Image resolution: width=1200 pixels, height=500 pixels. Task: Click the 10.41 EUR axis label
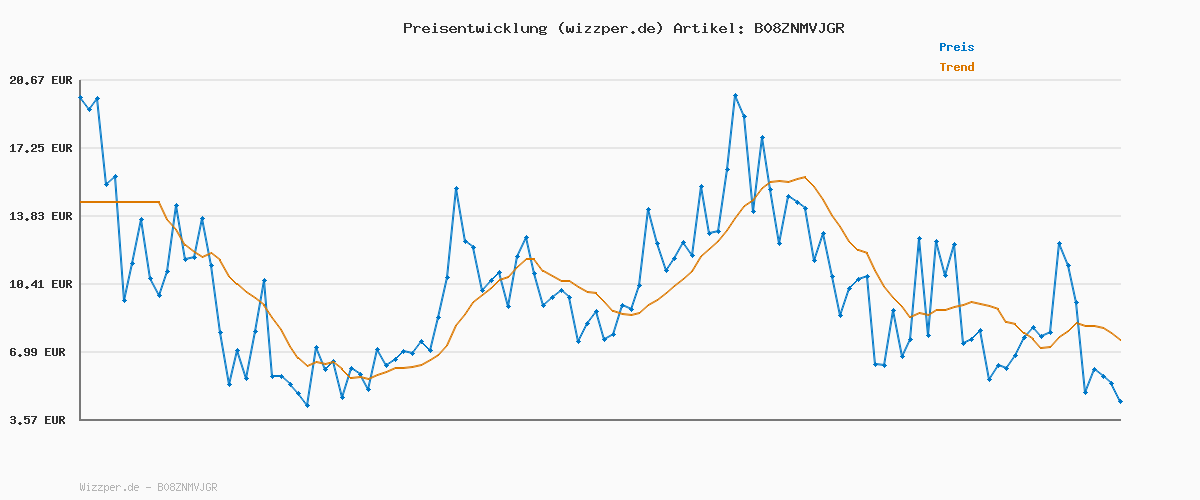40,284
